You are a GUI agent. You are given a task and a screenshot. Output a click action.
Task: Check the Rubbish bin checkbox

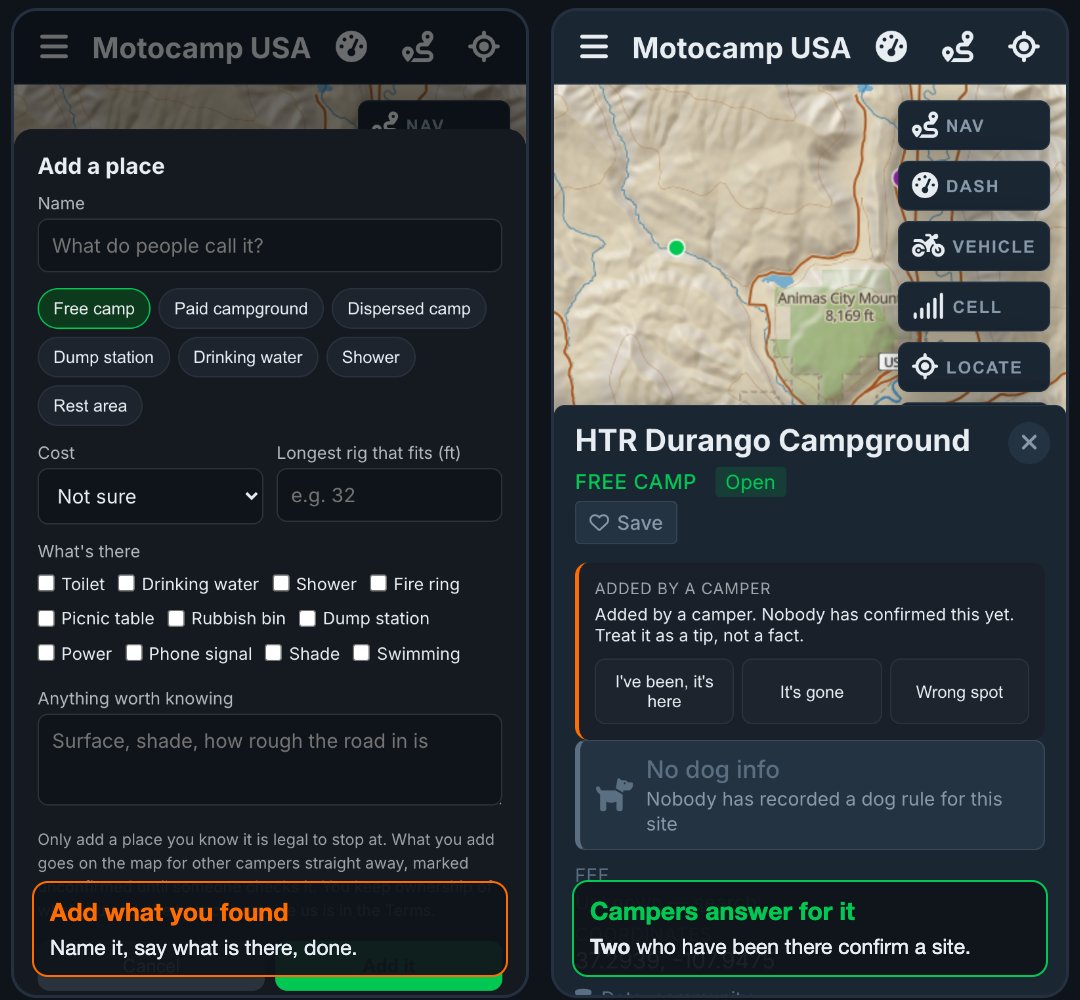point(176,618)
